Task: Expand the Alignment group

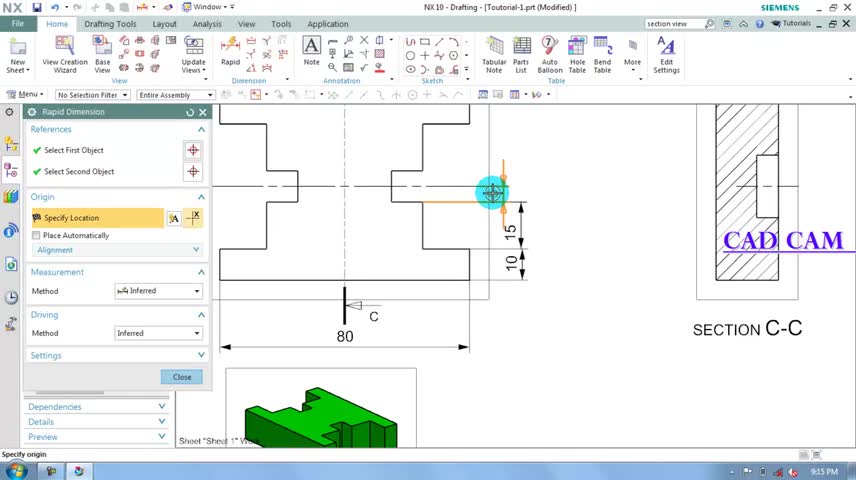Action: 197,250
